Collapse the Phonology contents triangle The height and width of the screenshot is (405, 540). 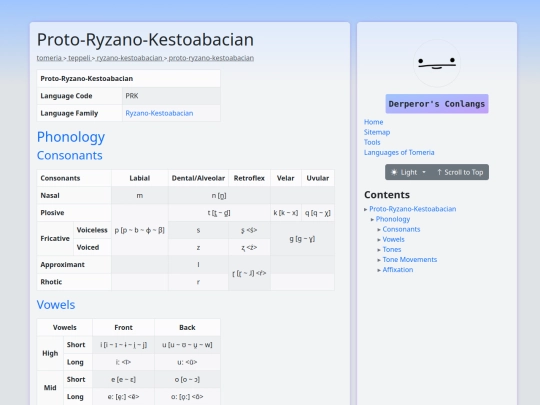pyautogui.click(x=372, y=219)
